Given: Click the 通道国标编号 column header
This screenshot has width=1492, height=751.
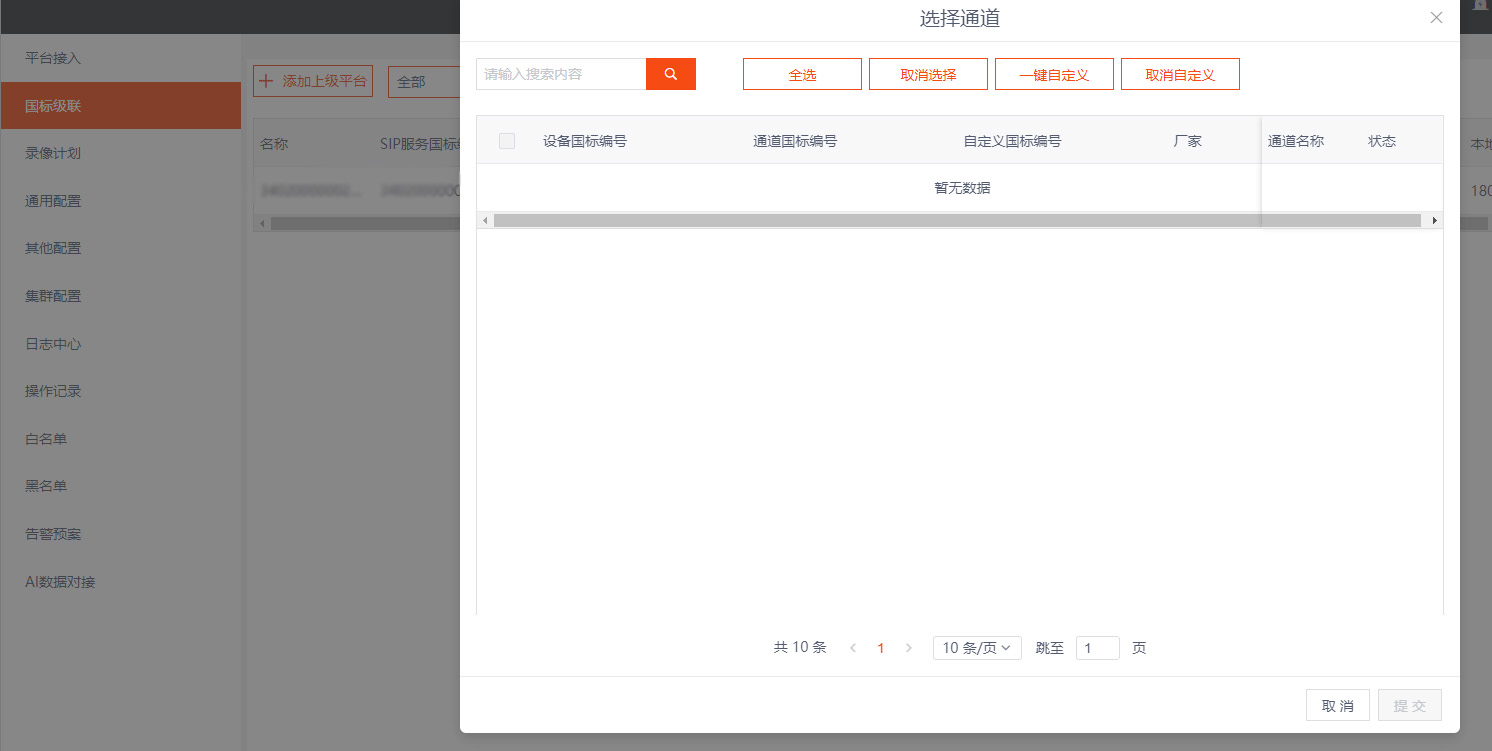Looking at the screenshot, I should [795, 141].
